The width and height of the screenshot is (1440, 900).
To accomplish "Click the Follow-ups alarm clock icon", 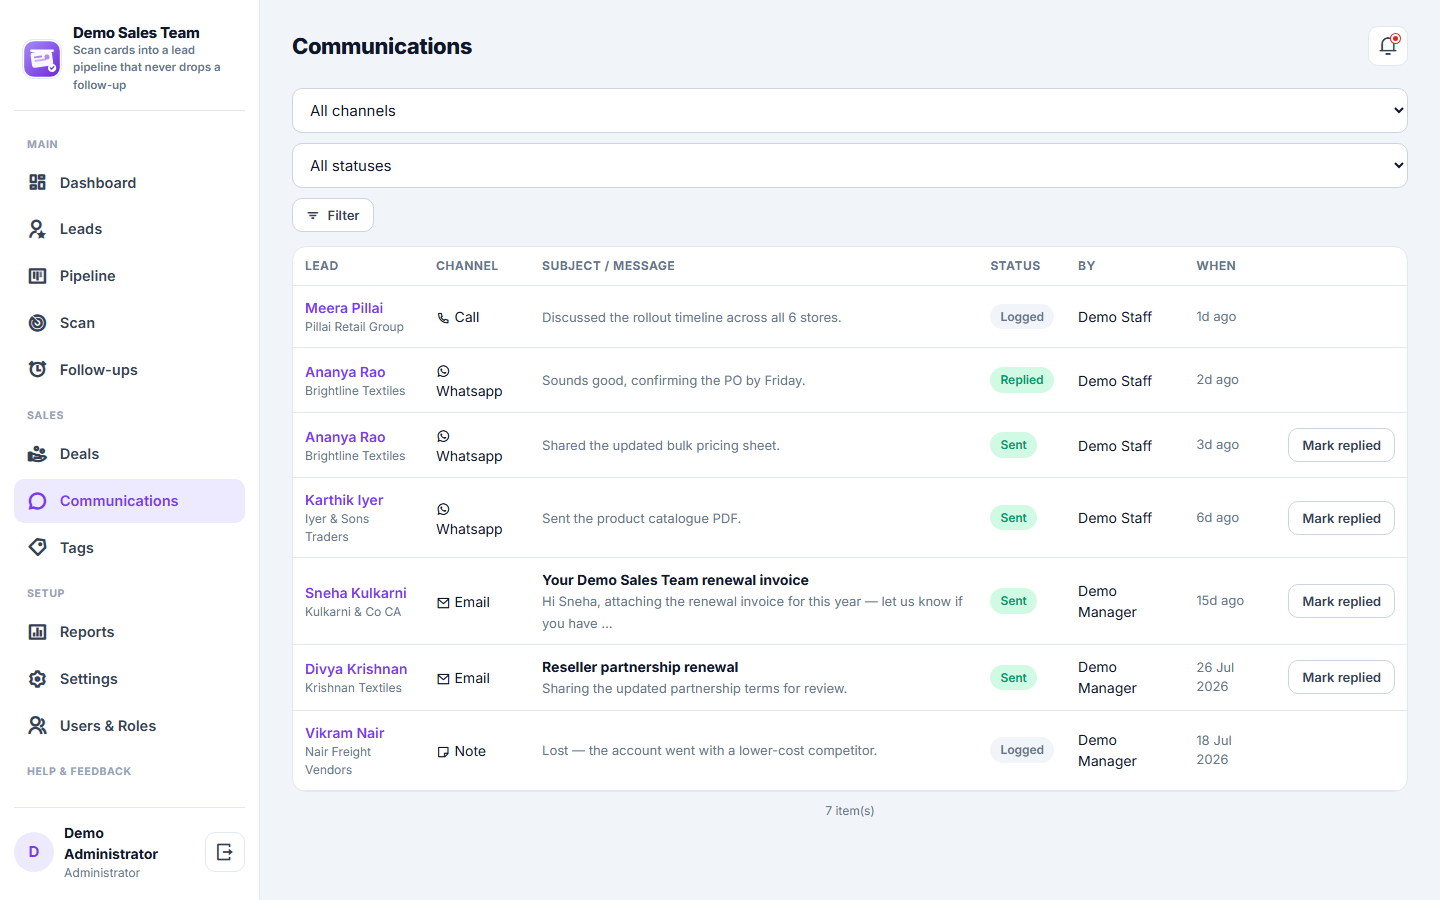I will (38, 370).
